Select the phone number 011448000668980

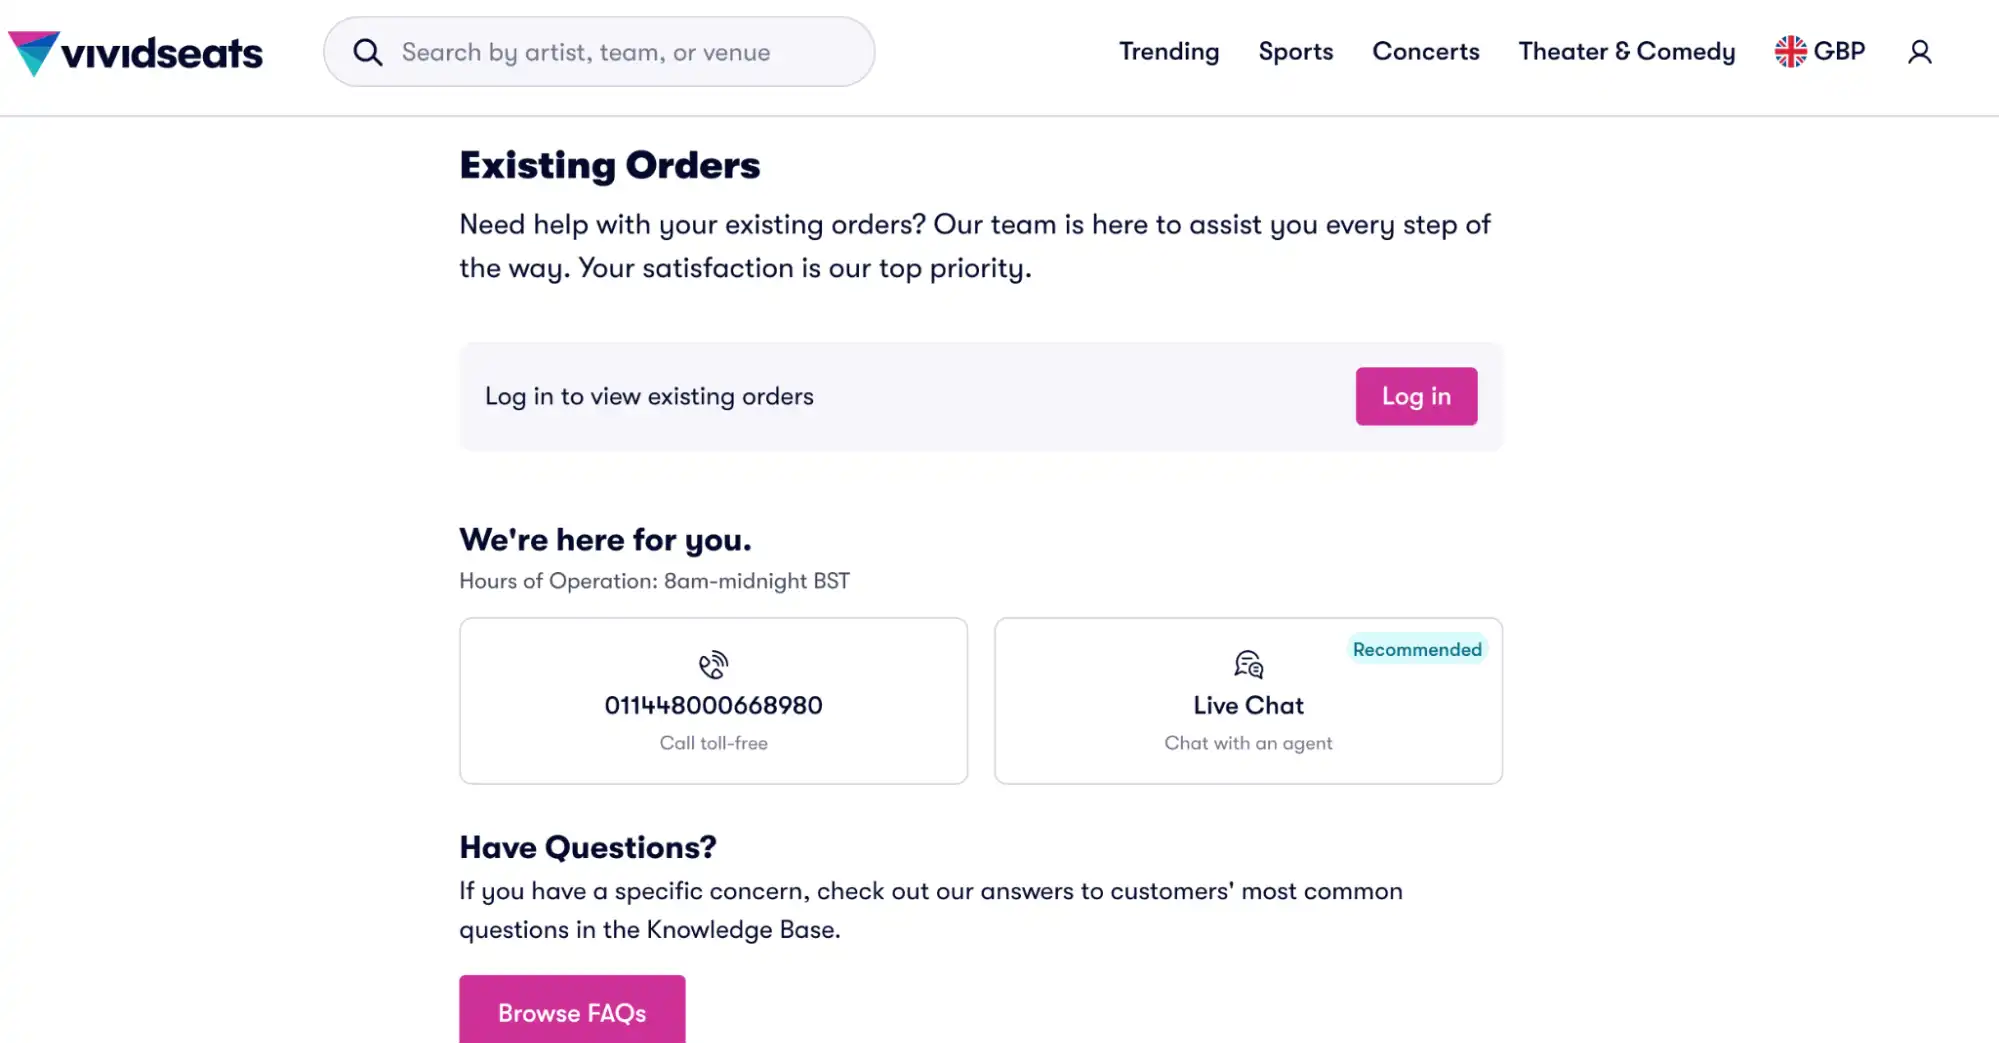[713, 705]
